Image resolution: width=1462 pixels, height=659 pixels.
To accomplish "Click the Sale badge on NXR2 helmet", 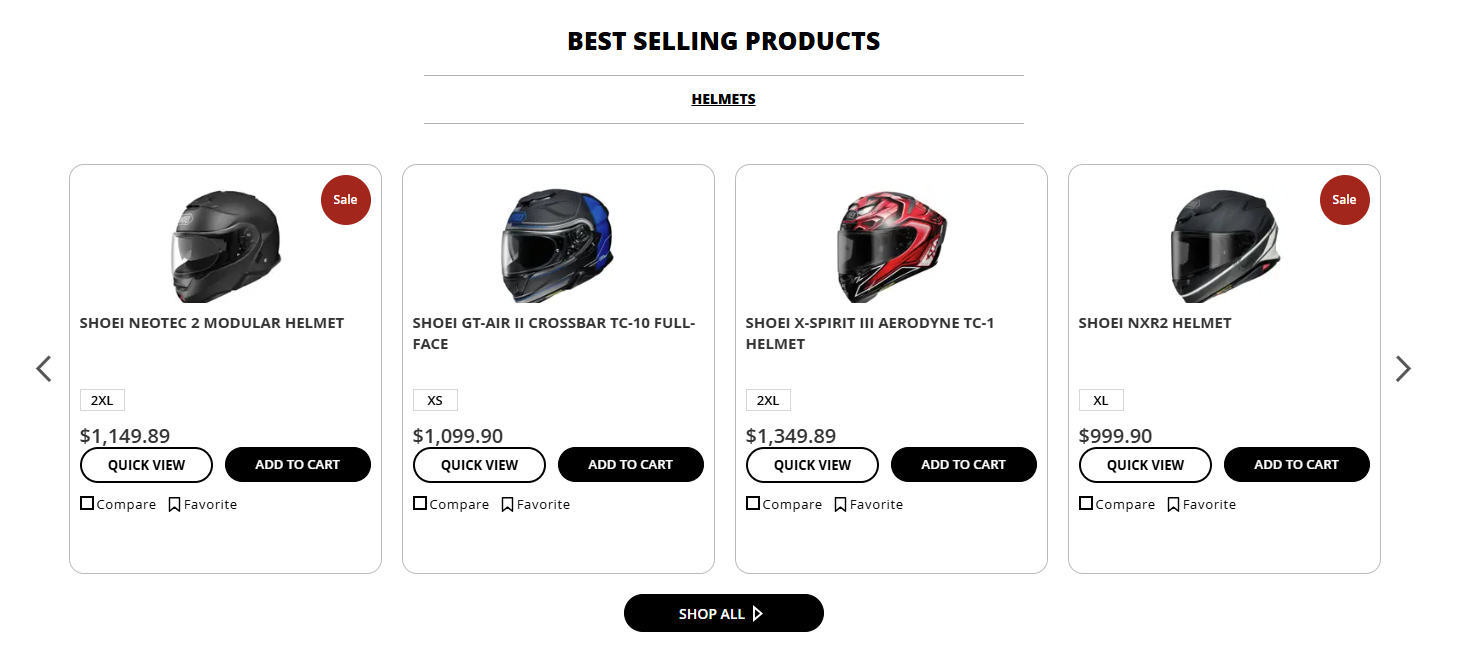I will pos(1344,200).
